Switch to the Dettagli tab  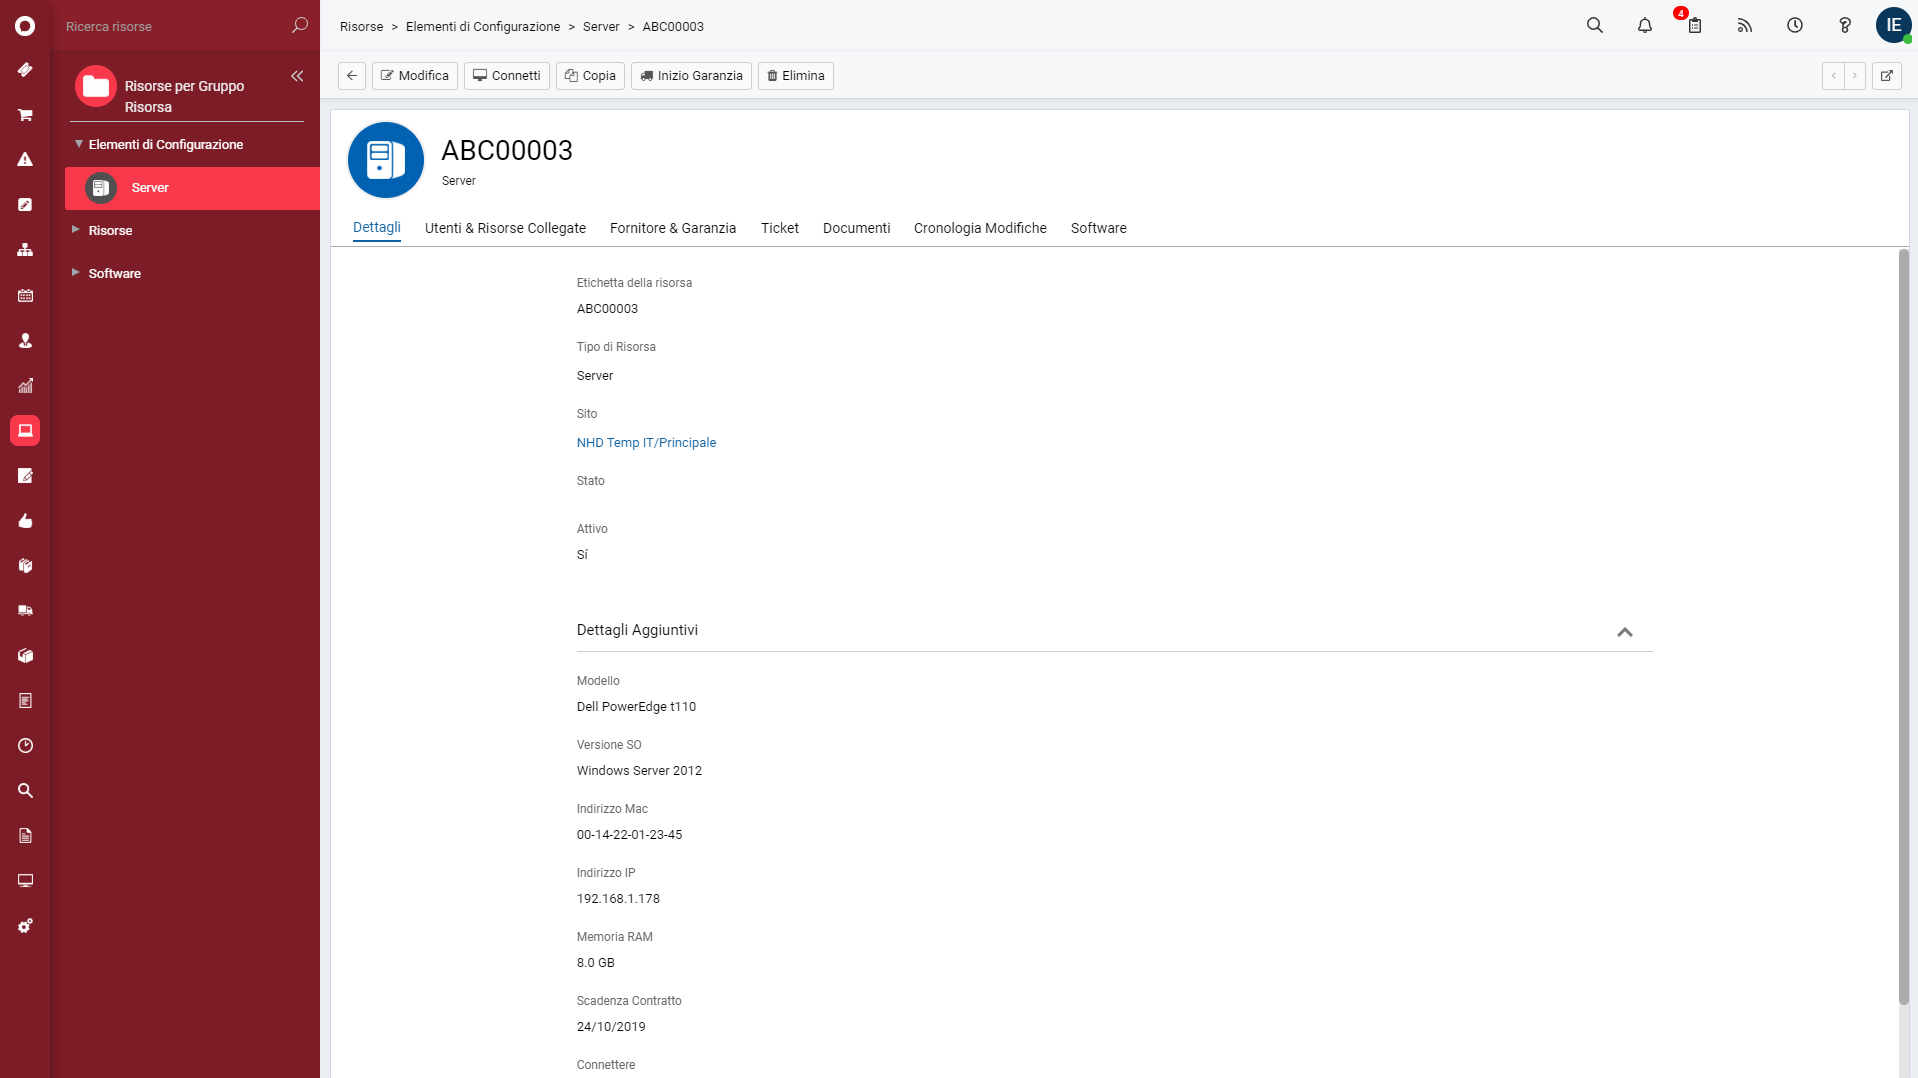(x=377, y=228)
